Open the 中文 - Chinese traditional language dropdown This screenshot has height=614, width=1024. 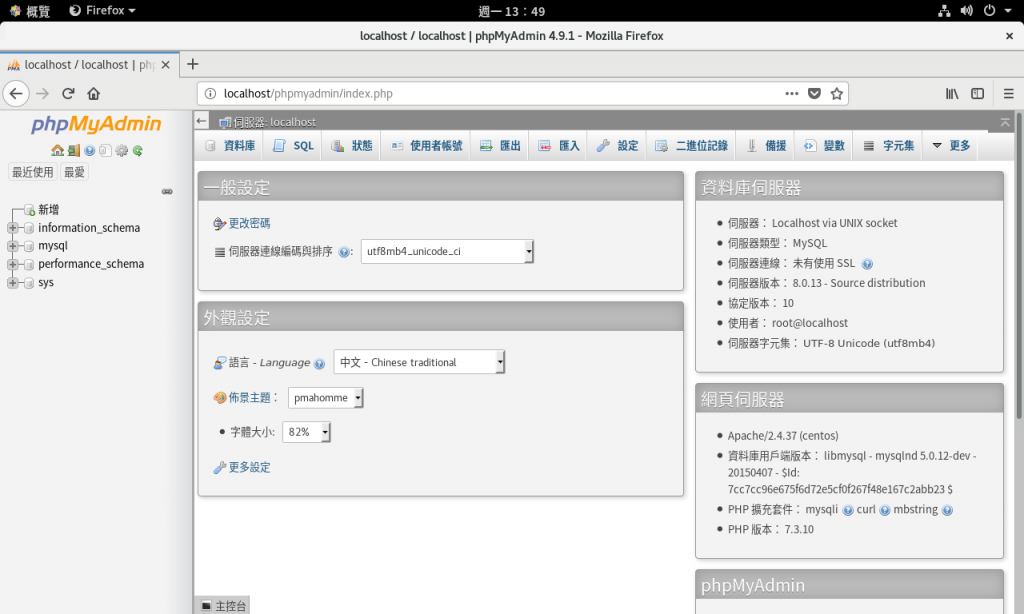pos(419,362)
